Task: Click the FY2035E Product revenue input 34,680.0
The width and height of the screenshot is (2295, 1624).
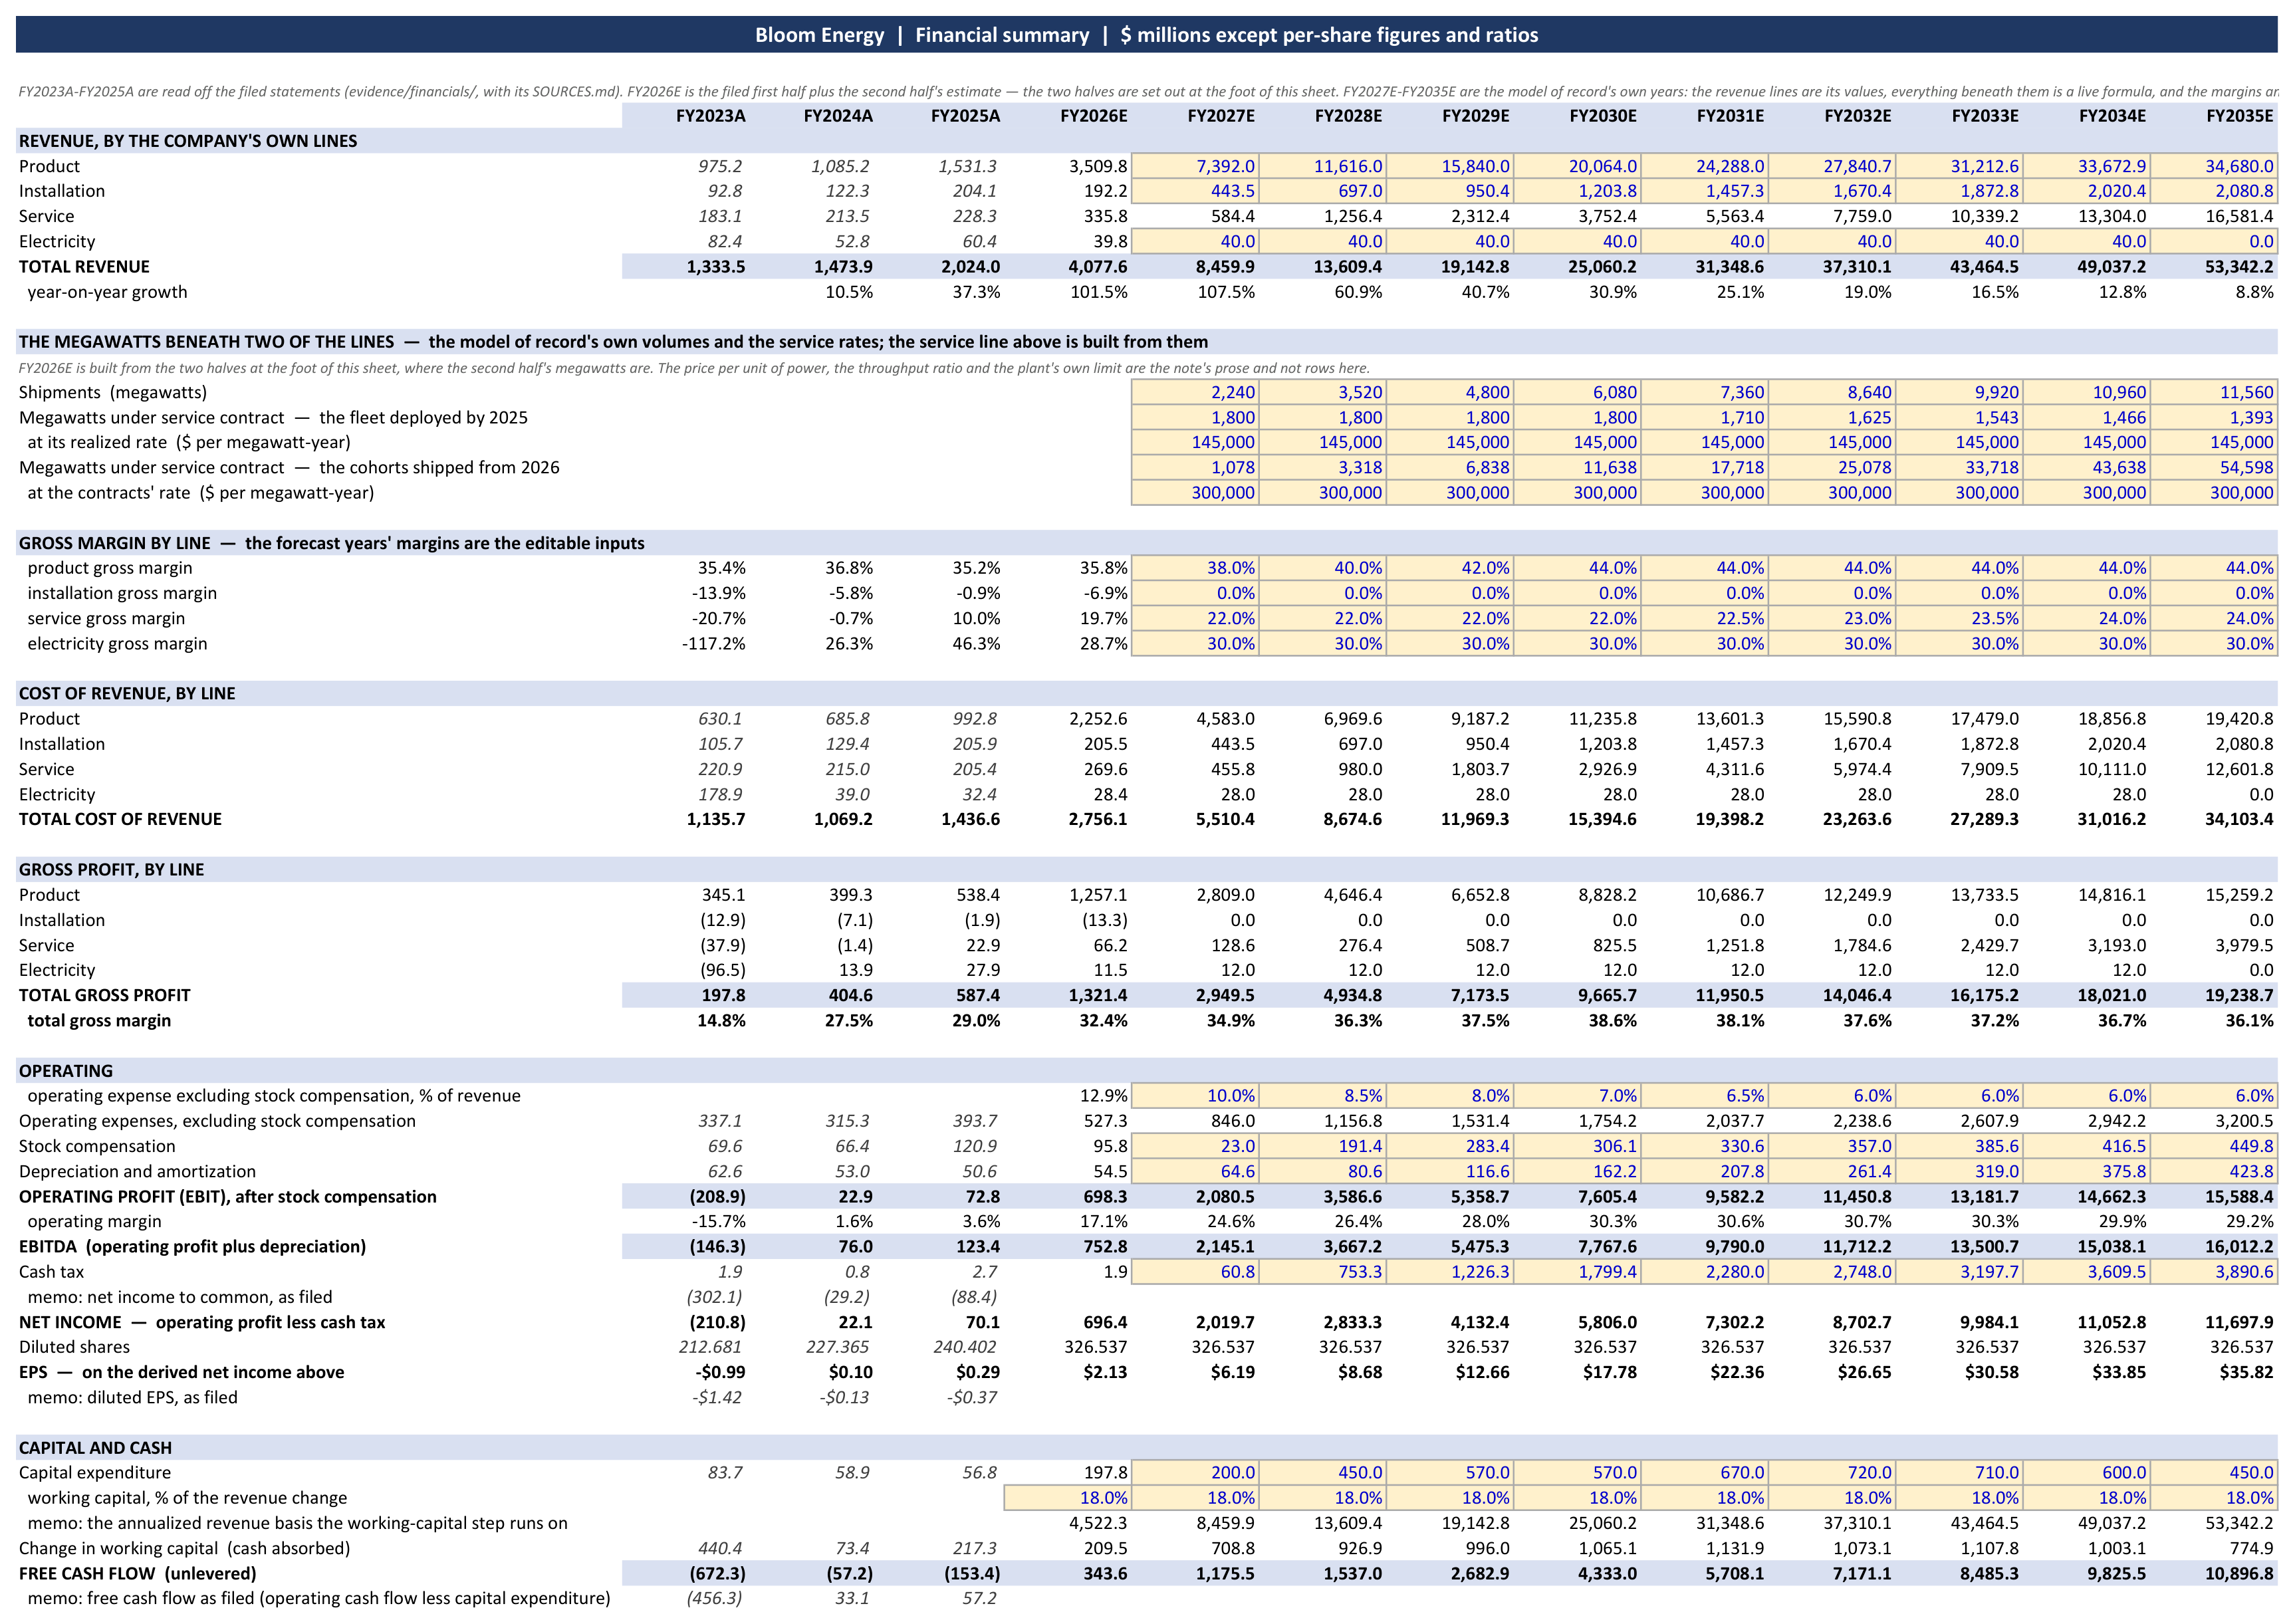Action: [x=2214, y=166]
